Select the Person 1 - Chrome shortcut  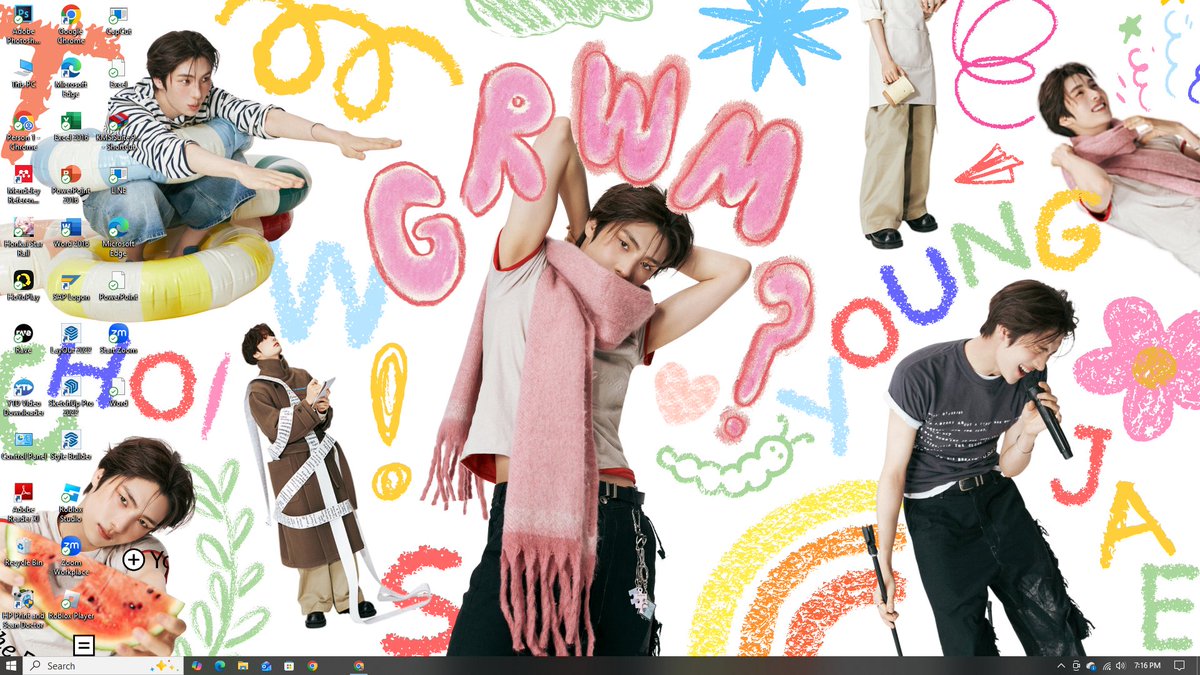[x=22, y=130]
